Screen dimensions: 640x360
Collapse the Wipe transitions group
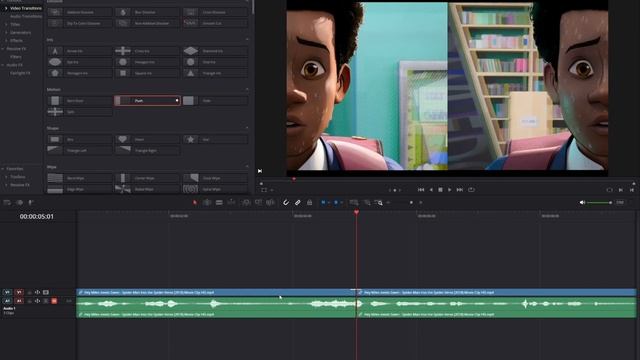247,167
